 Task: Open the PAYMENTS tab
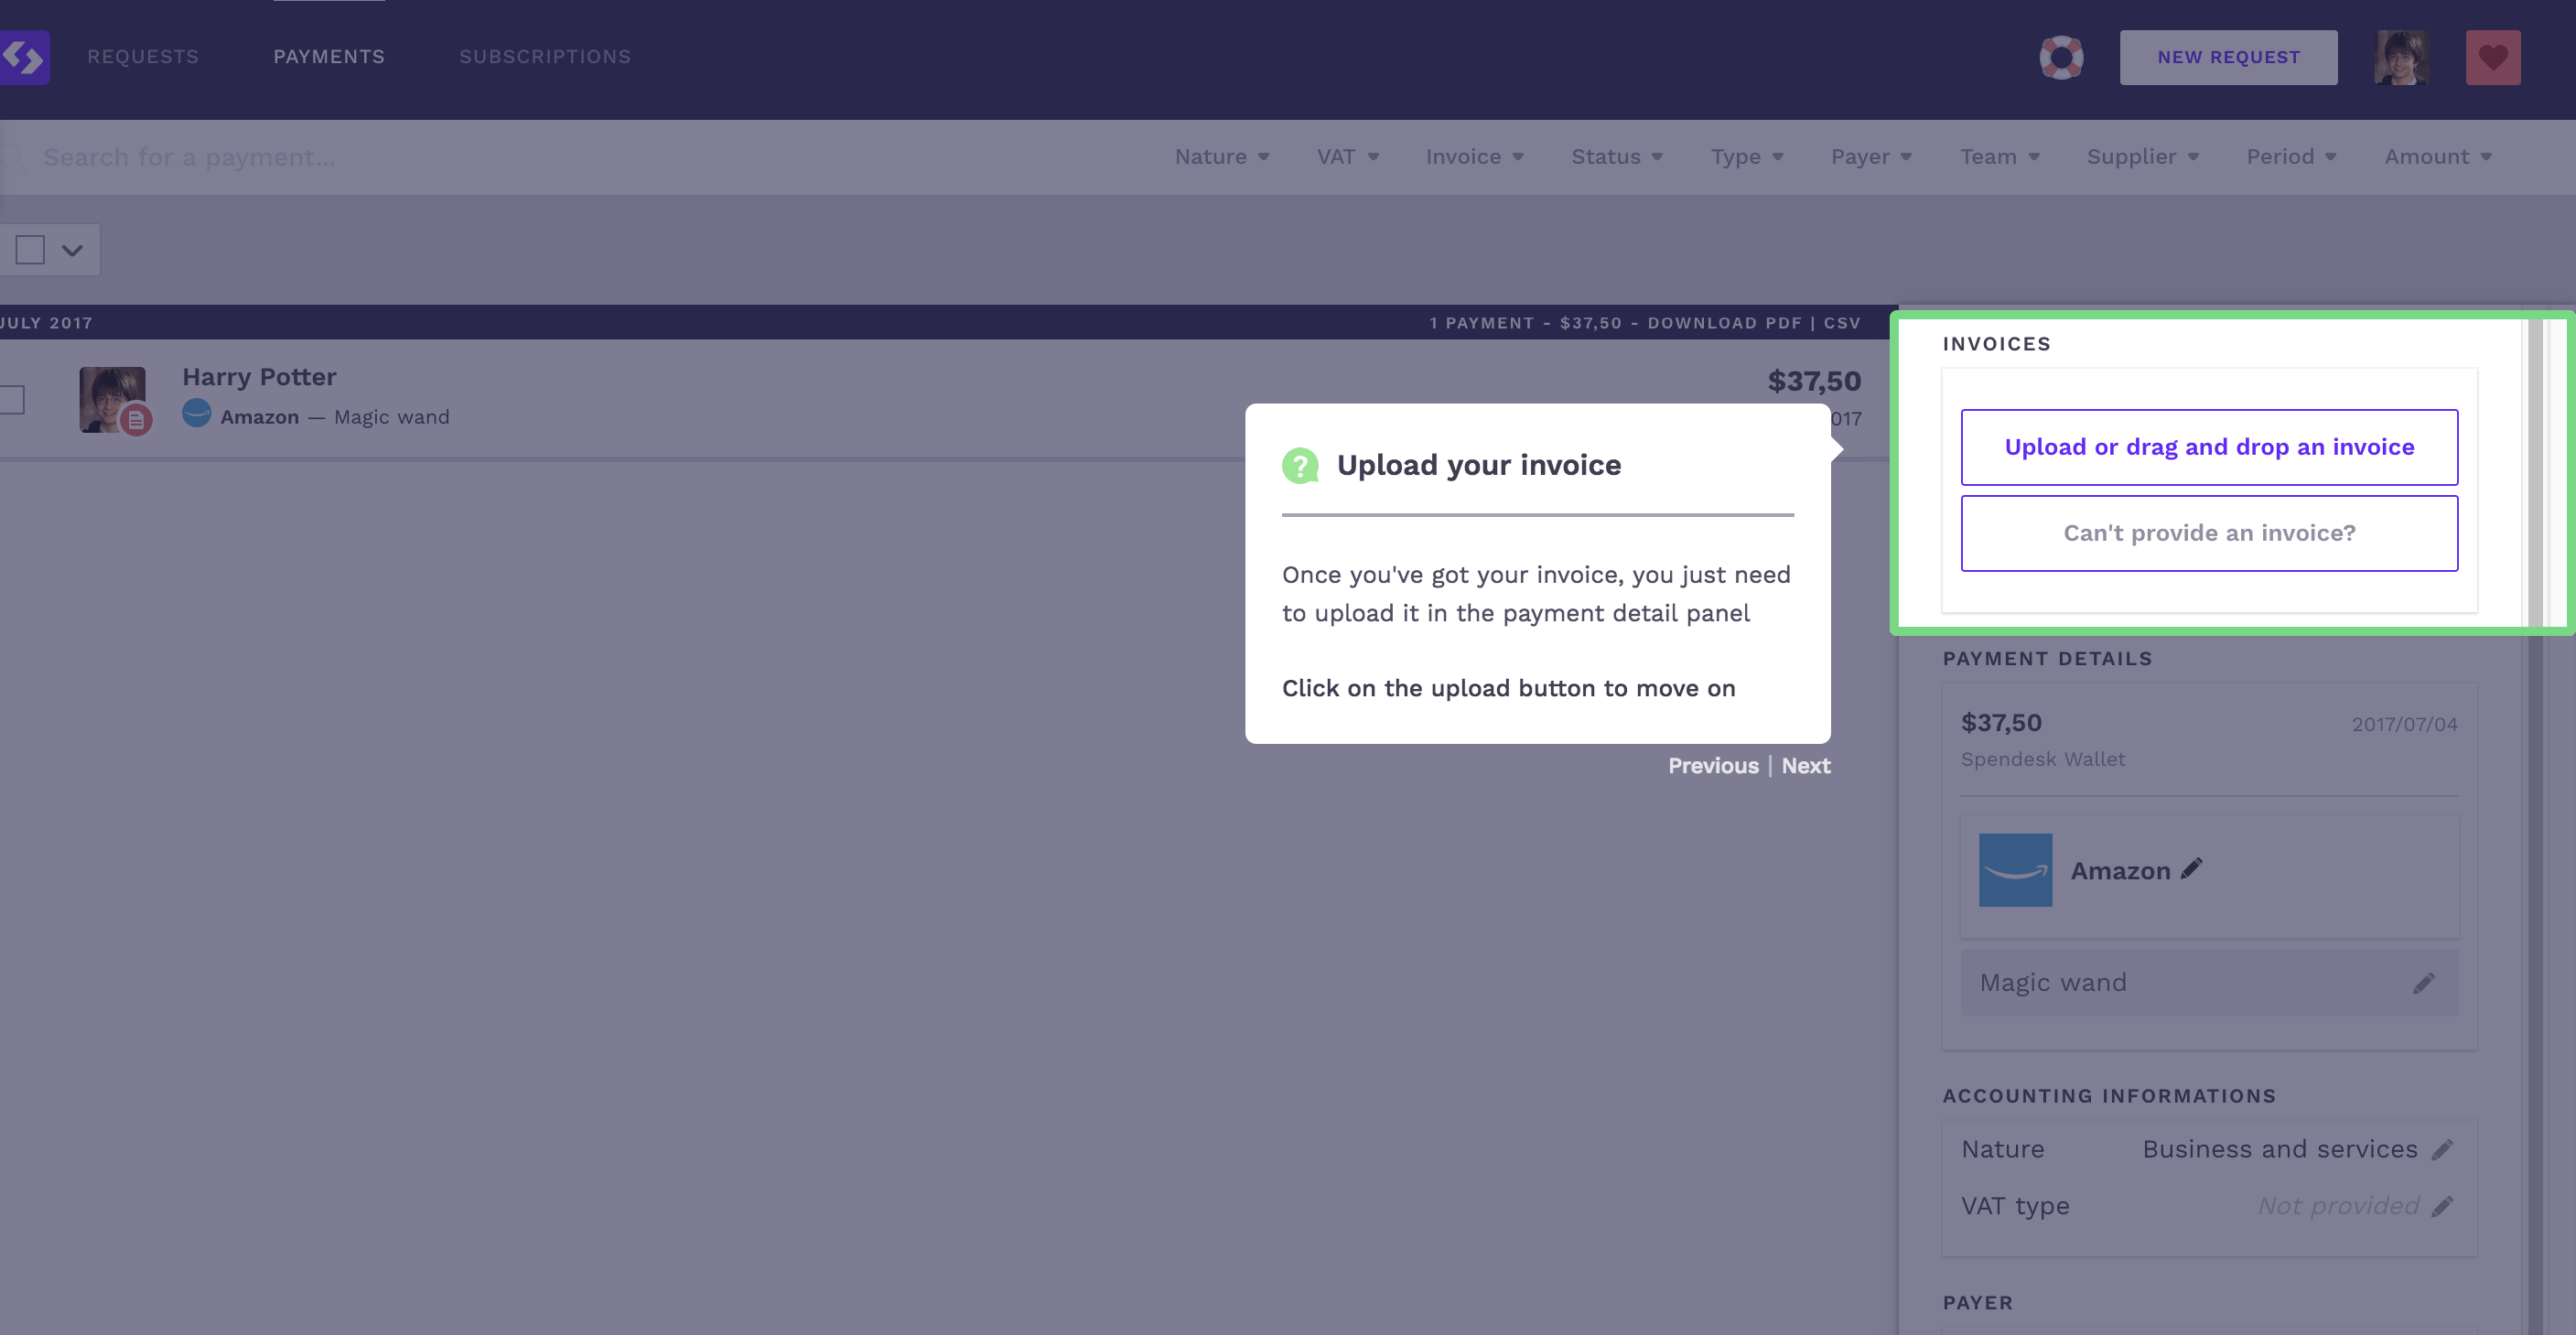329,55
